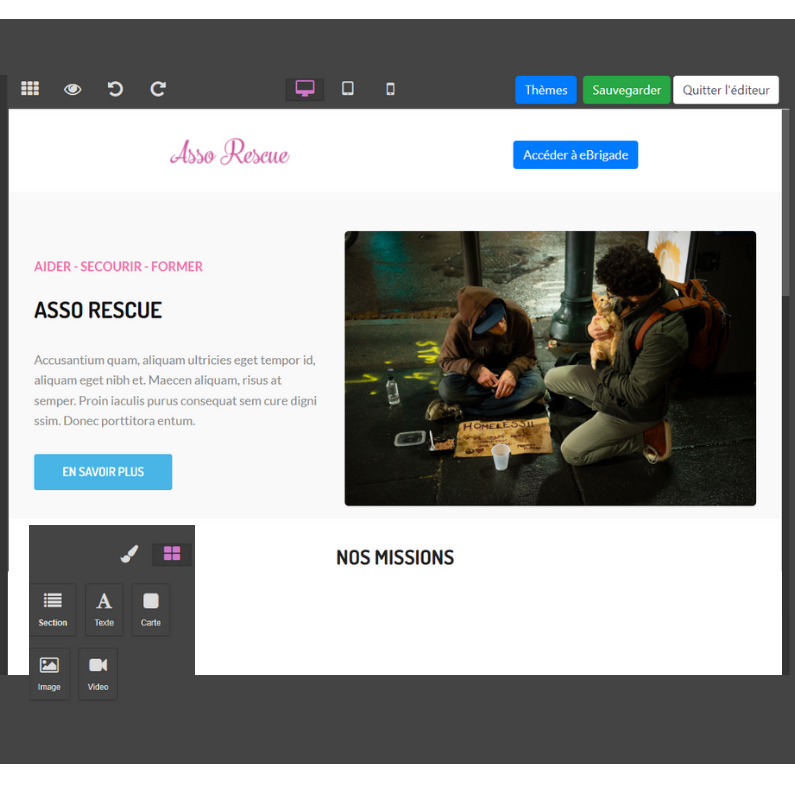The image size is (795, 796).
Task: Toggle preview mode with the eye icon
Action: [73, 89]
